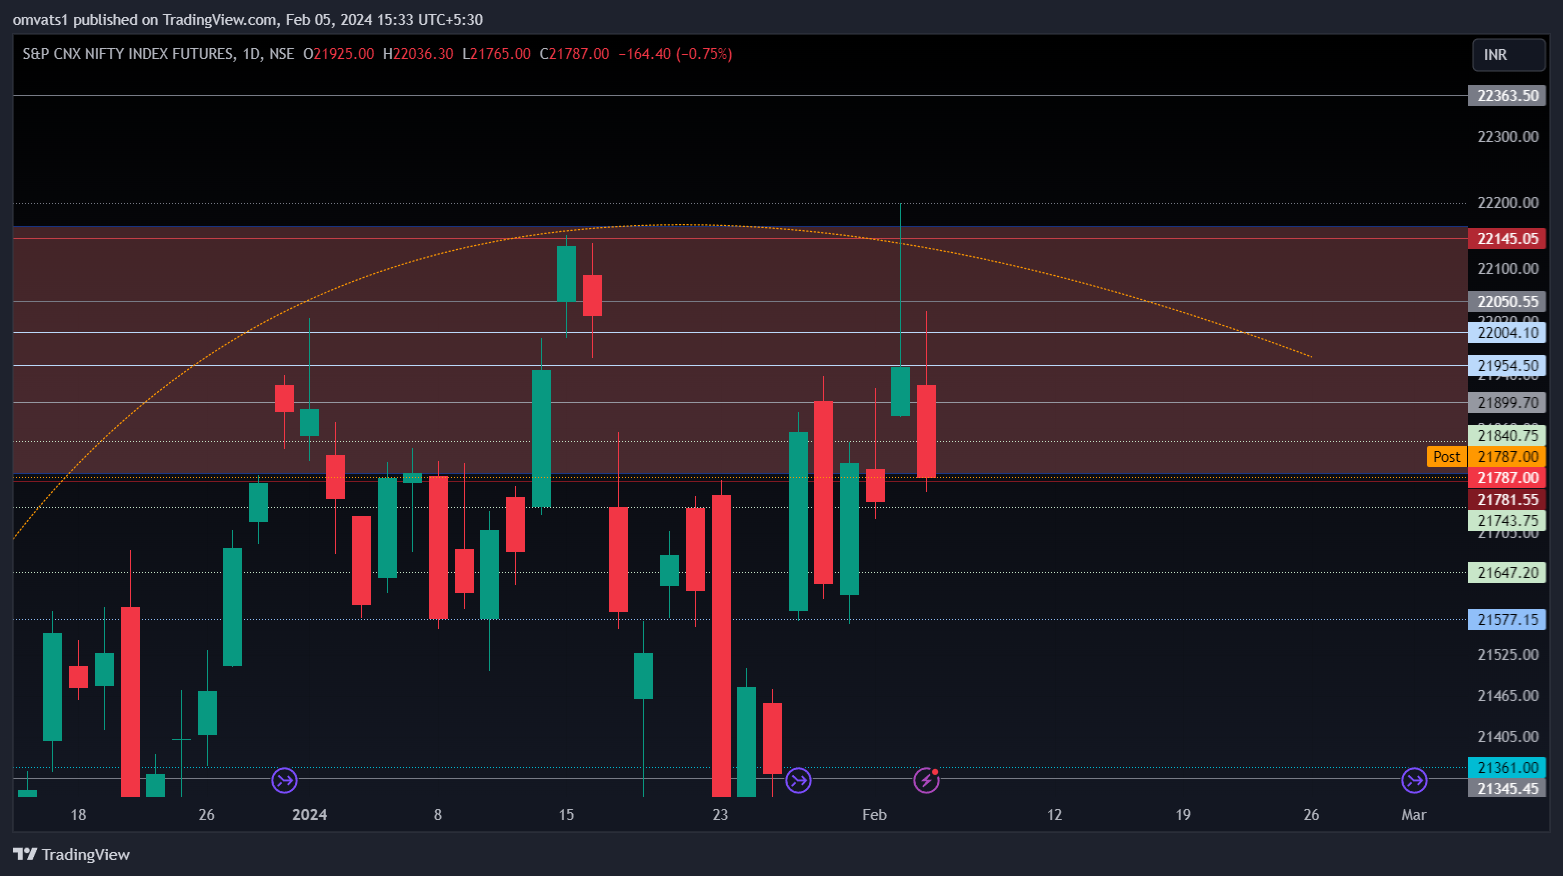Open the purple lightning event icon near Feb
The image size is (1563, 876).
[927, 780]
